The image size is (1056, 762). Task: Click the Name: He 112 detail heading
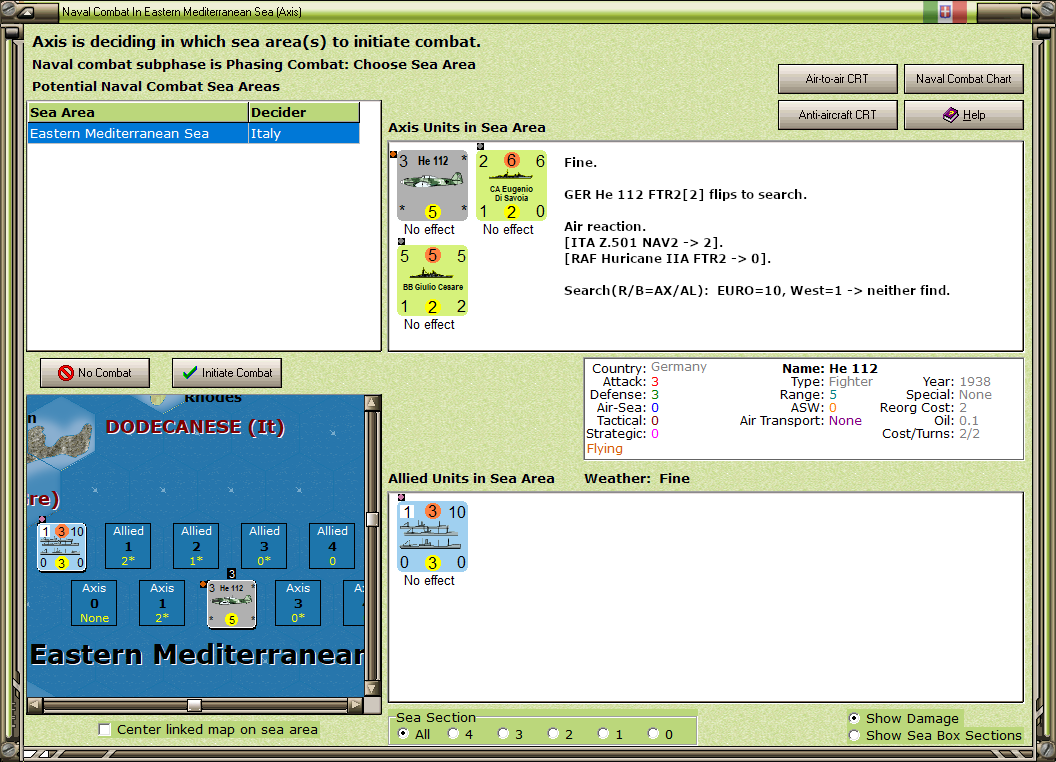830,369
